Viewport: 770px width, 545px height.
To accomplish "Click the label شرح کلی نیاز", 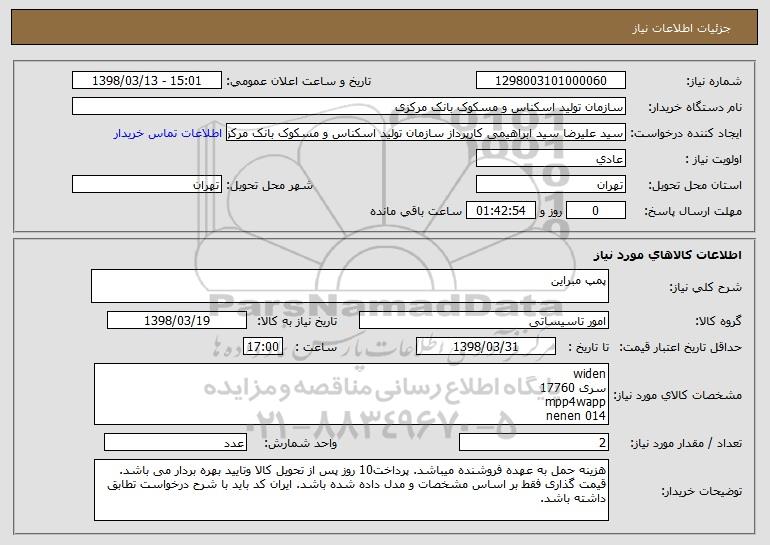I will (x=706, y=287).
